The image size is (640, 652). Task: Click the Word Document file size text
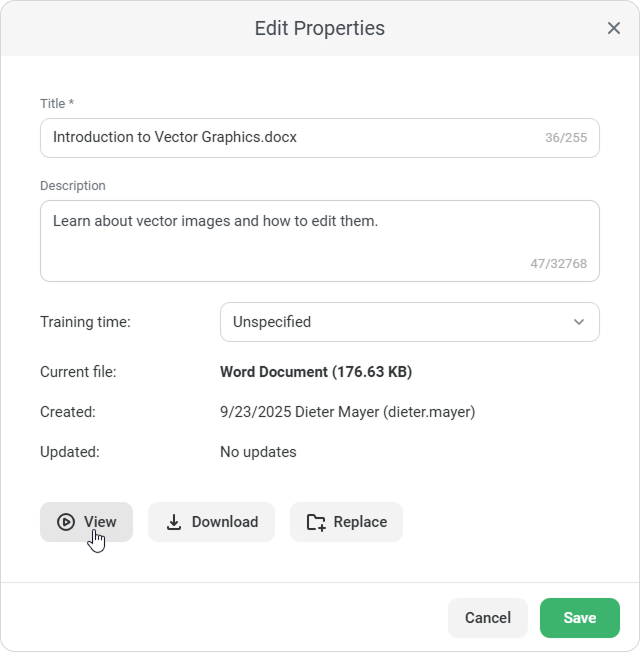pyautogui.click(x=316, y=372)
